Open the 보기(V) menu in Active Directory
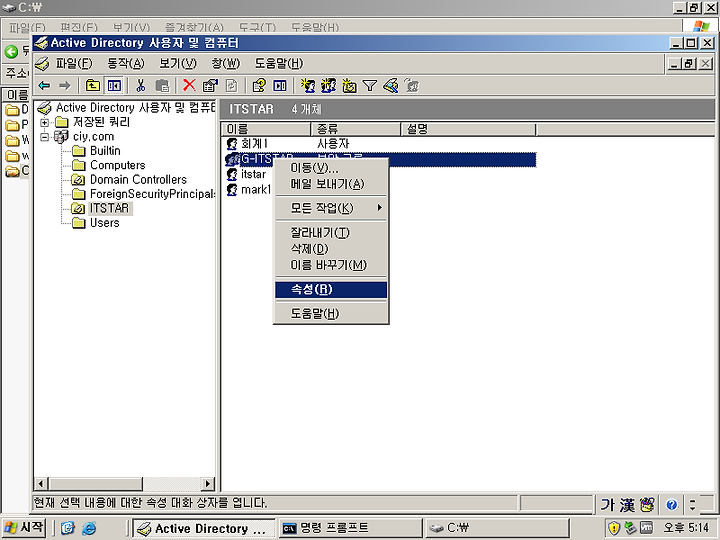The width and height of the screenshot is (720, 540). pos(177,63)
